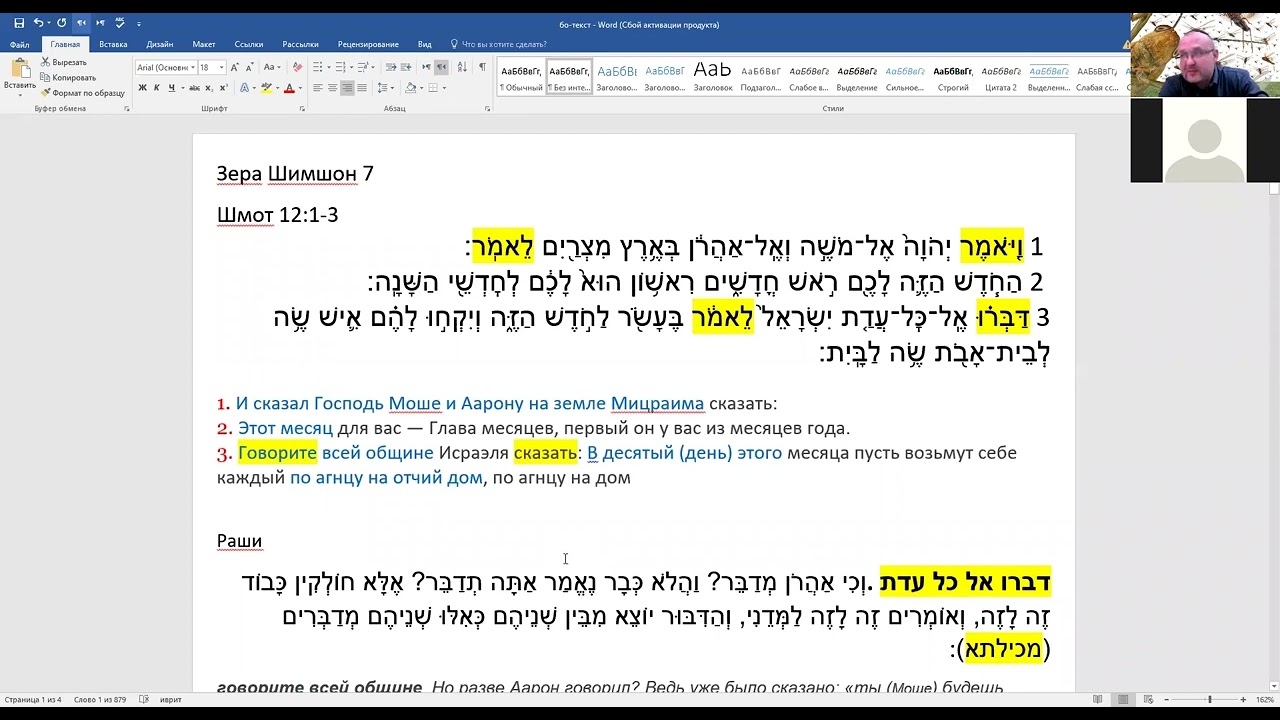
Task: Open the shading paint bucket
Action: click(x=411, y=88)
